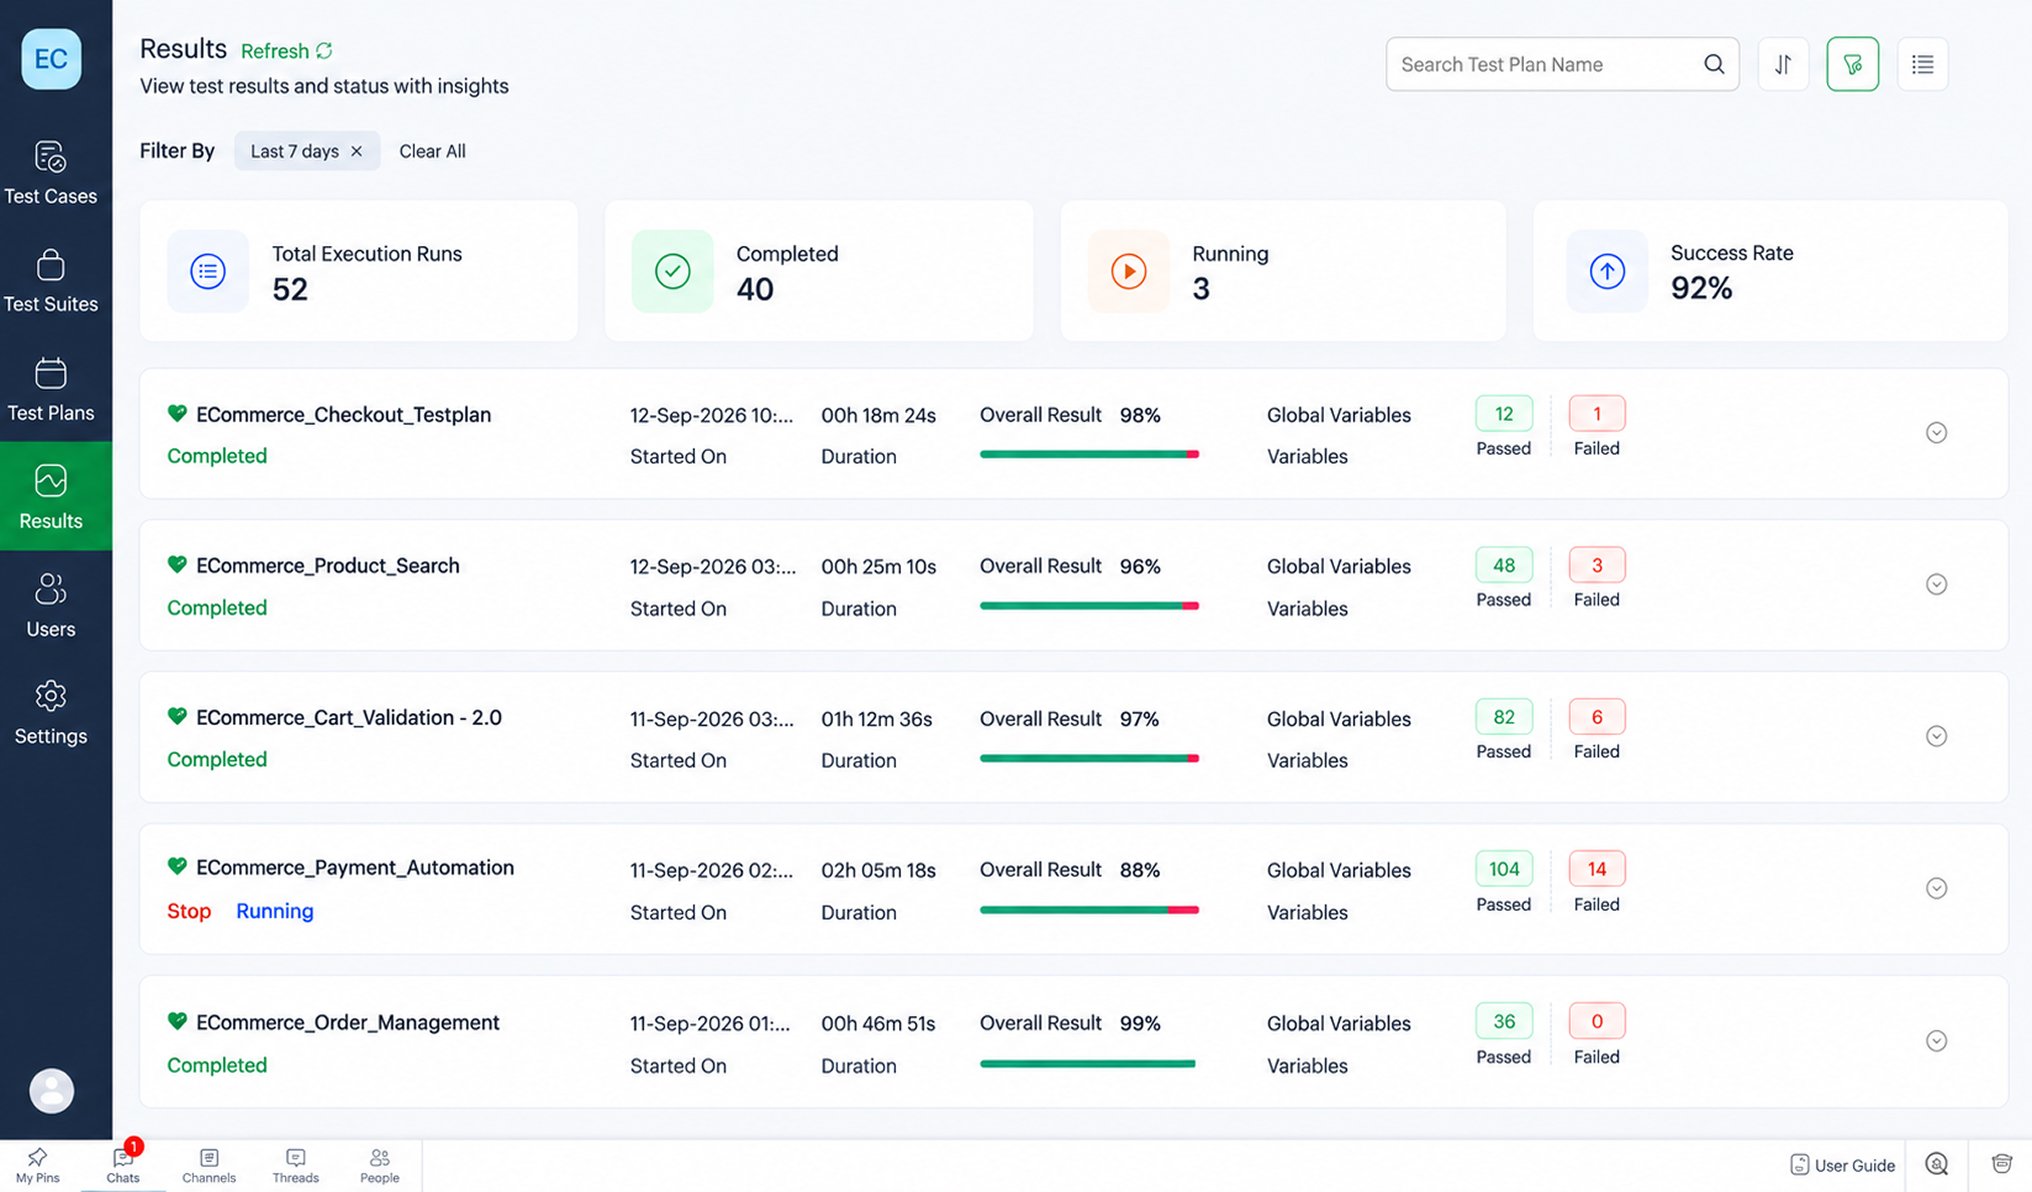Remove the Last 7 days filter
Image resolution: width=2032 pixels, height=1192 pixels.
pos(356,151)
